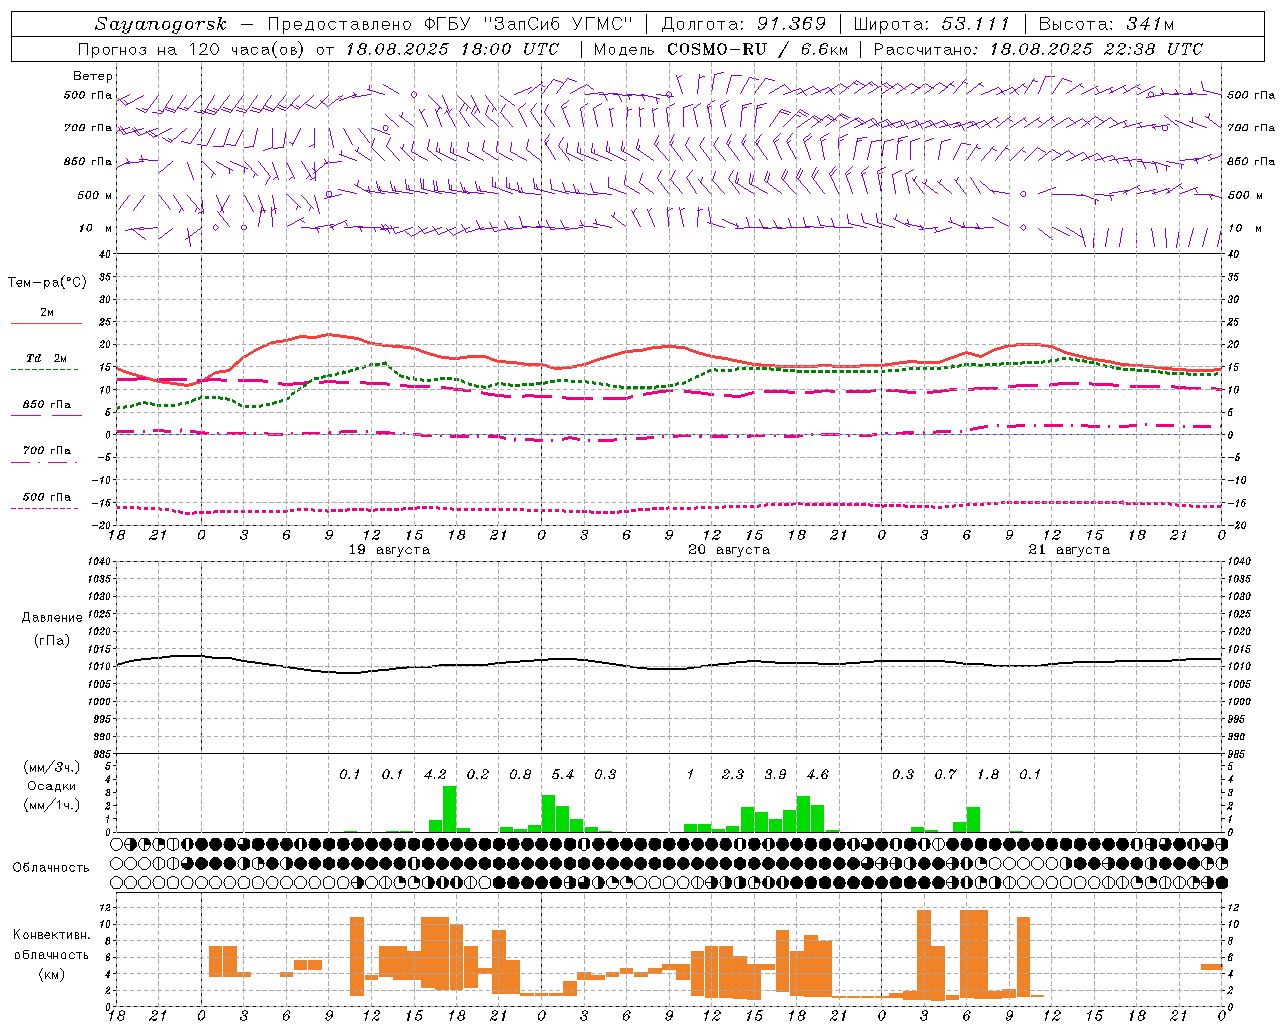Click the '850 гПа' temperature legend entry
This screenshot has height=1024, width=1280.
coord(46,405)
